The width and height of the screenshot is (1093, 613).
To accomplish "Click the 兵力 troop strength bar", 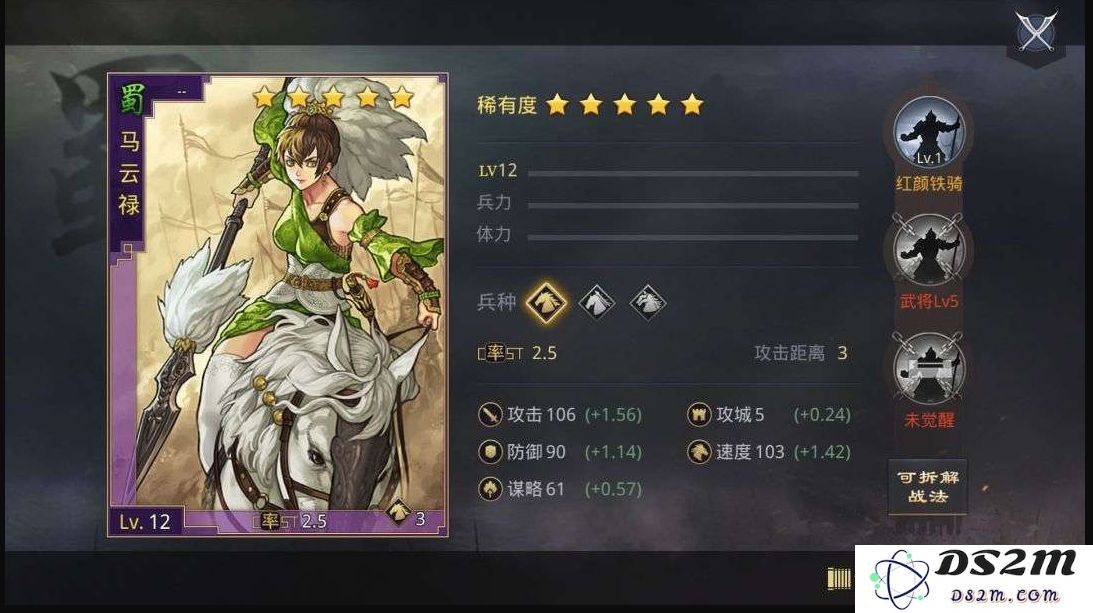I will pyautogui.click(x=693, y=206).
